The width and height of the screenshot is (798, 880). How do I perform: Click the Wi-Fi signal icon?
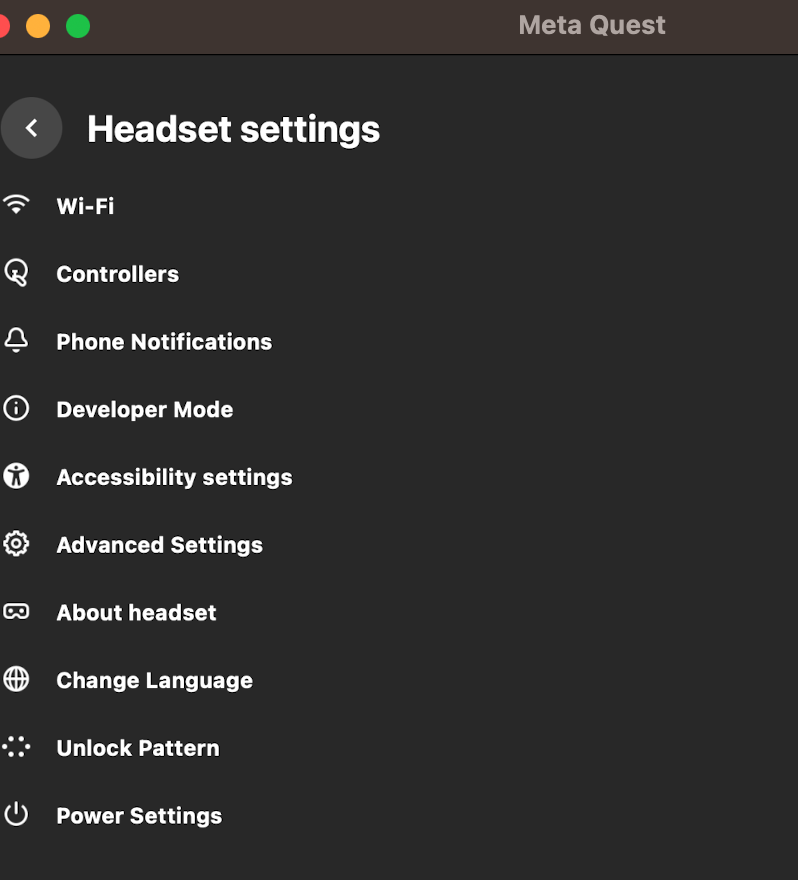point(16,205)
